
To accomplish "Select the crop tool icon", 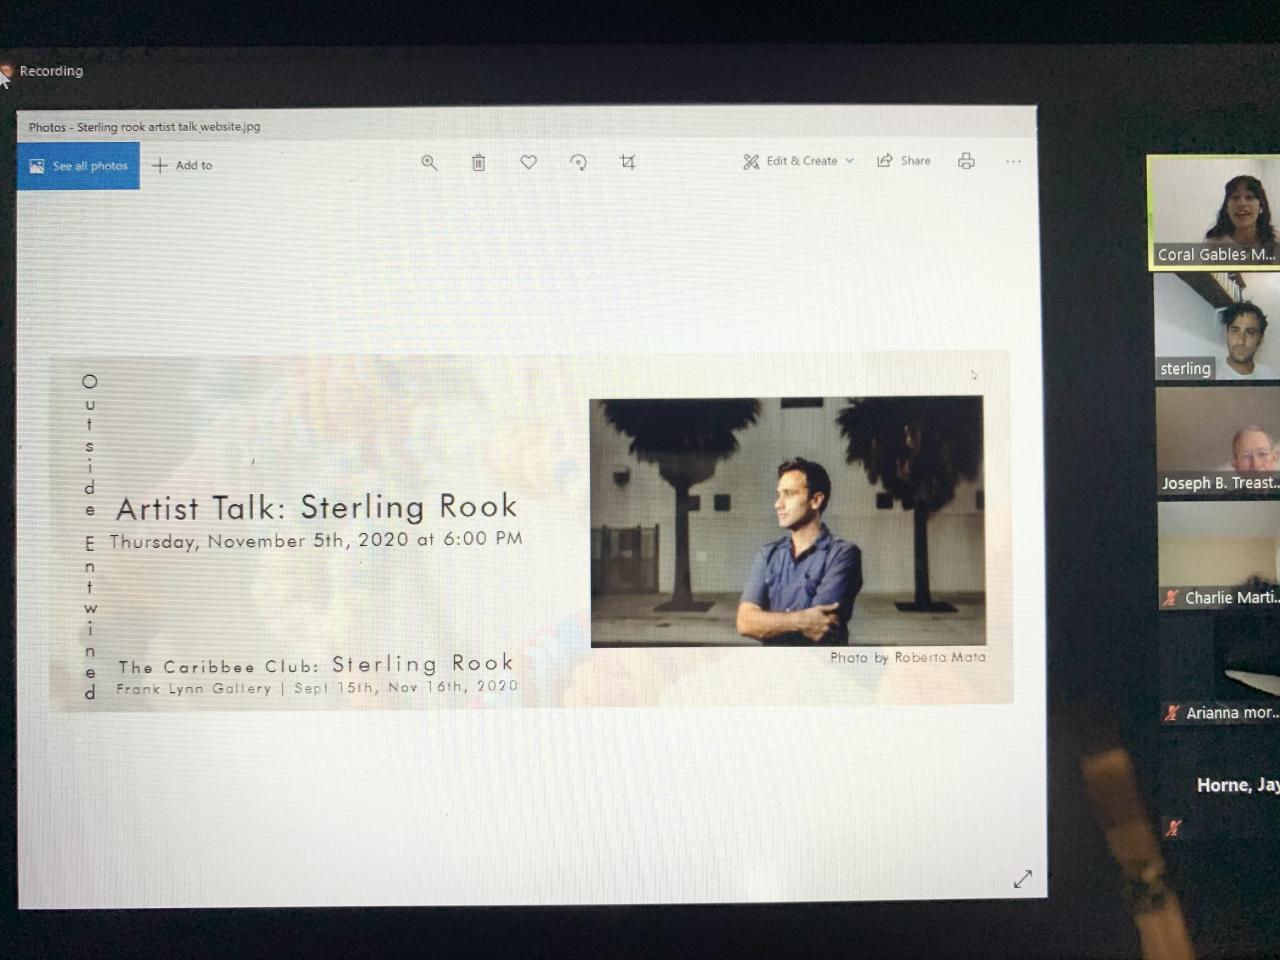I will 628,162.
